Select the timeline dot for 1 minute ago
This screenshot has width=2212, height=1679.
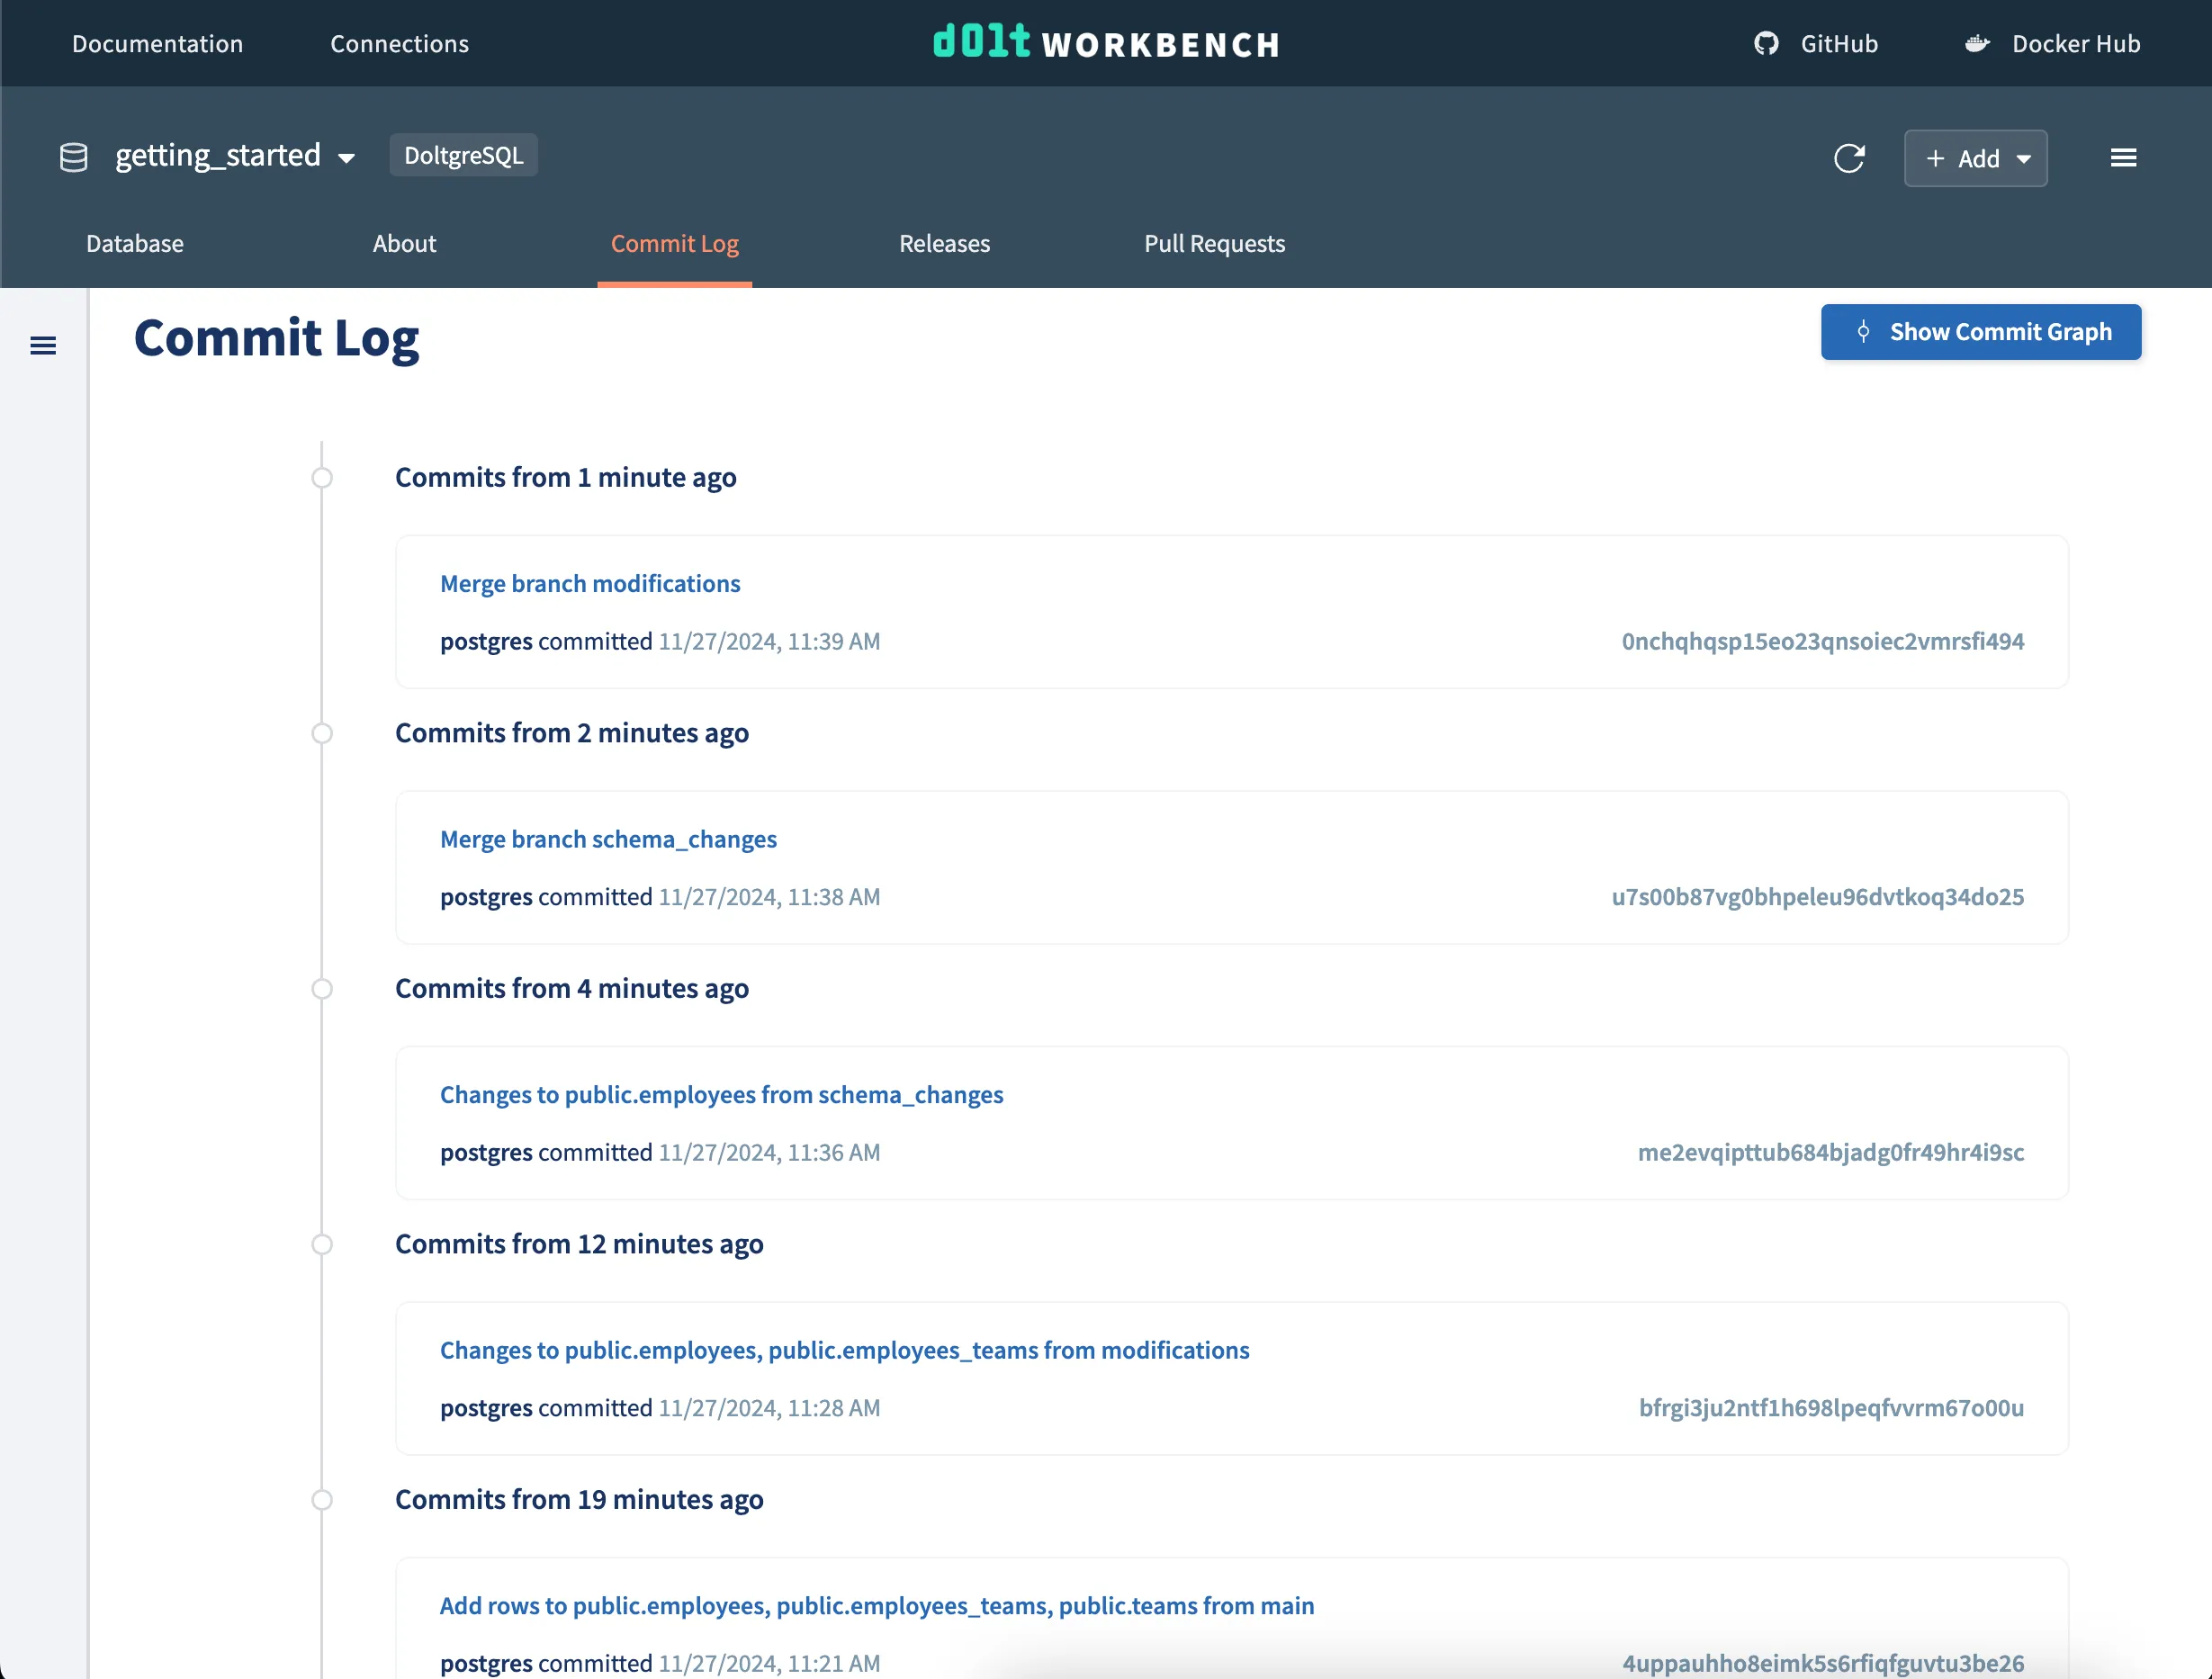coord(322,477)
